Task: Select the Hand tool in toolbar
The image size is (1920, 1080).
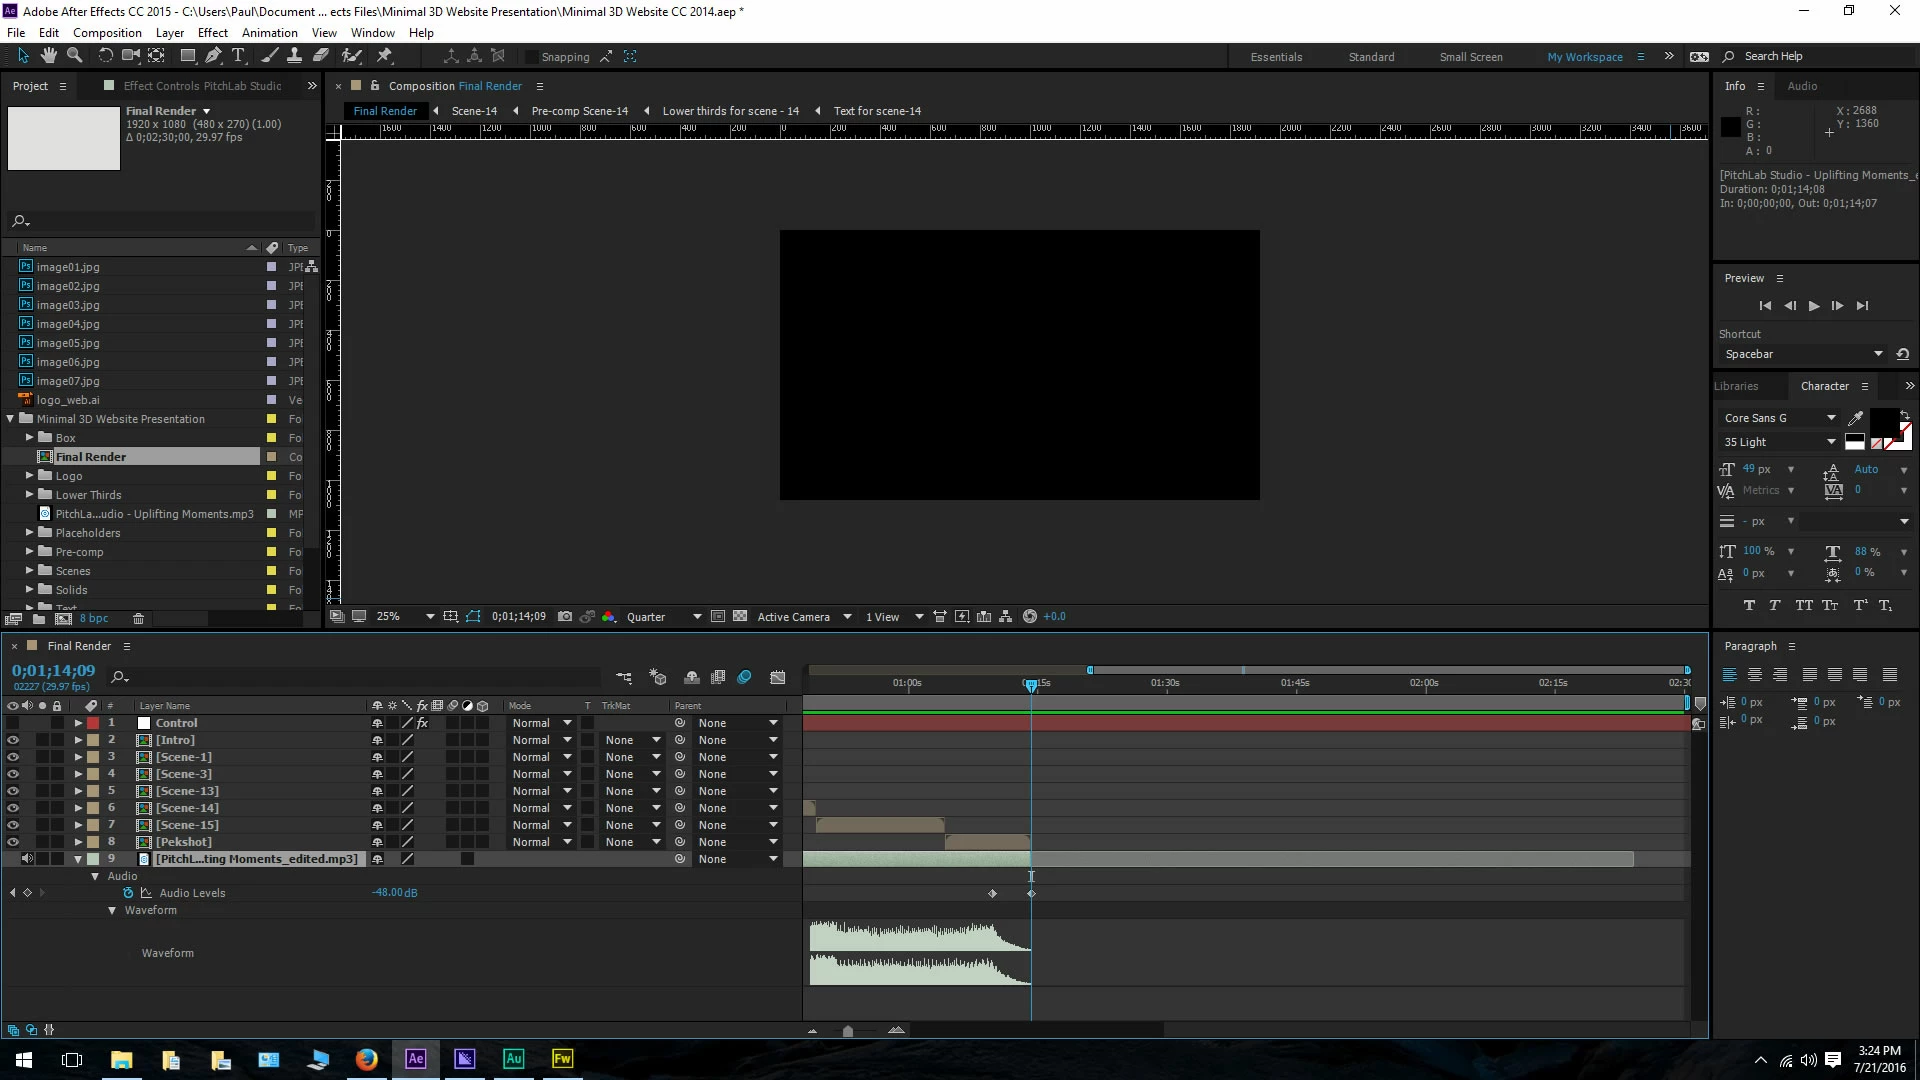Action: click(48, 56)
